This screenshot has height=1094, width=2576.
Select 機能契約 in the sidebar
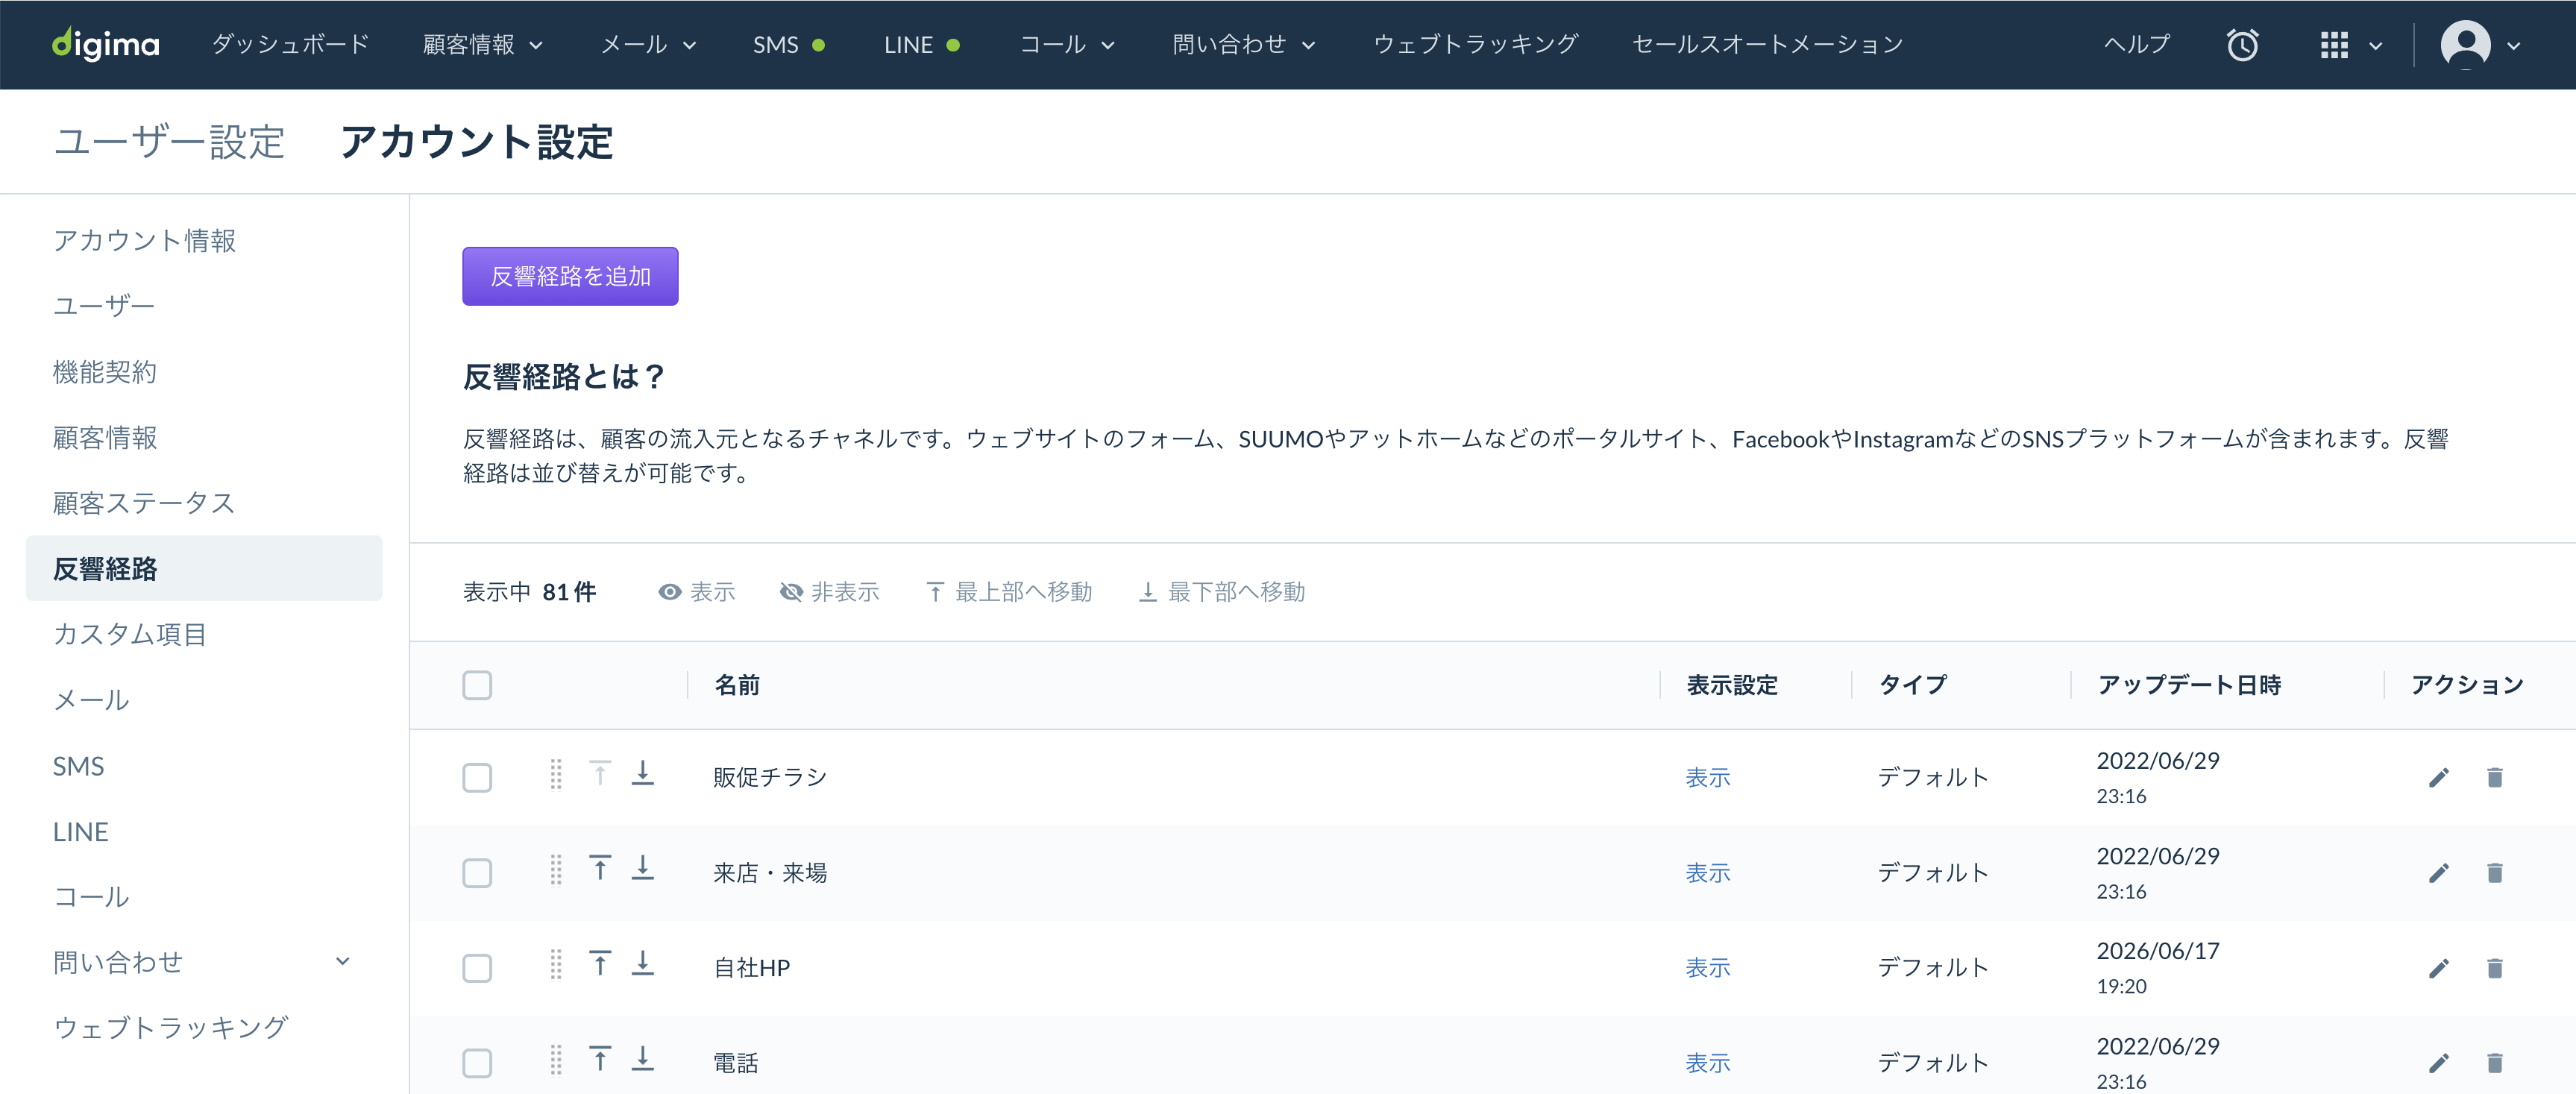105,372
